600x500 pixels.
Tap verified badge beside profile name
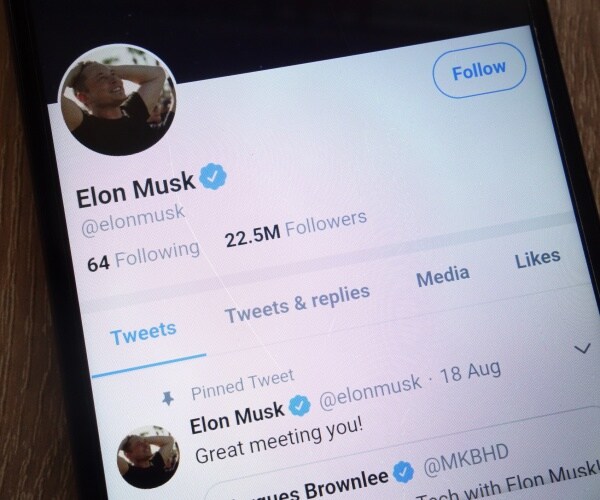(x=213, y=176)
